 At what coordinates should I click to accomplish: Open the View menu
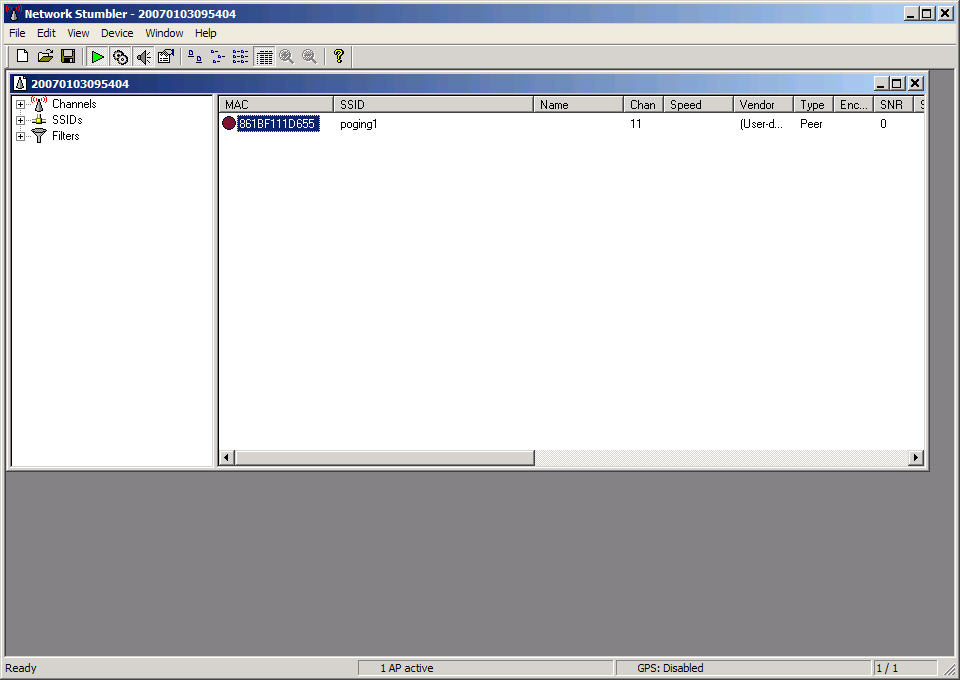78,33
